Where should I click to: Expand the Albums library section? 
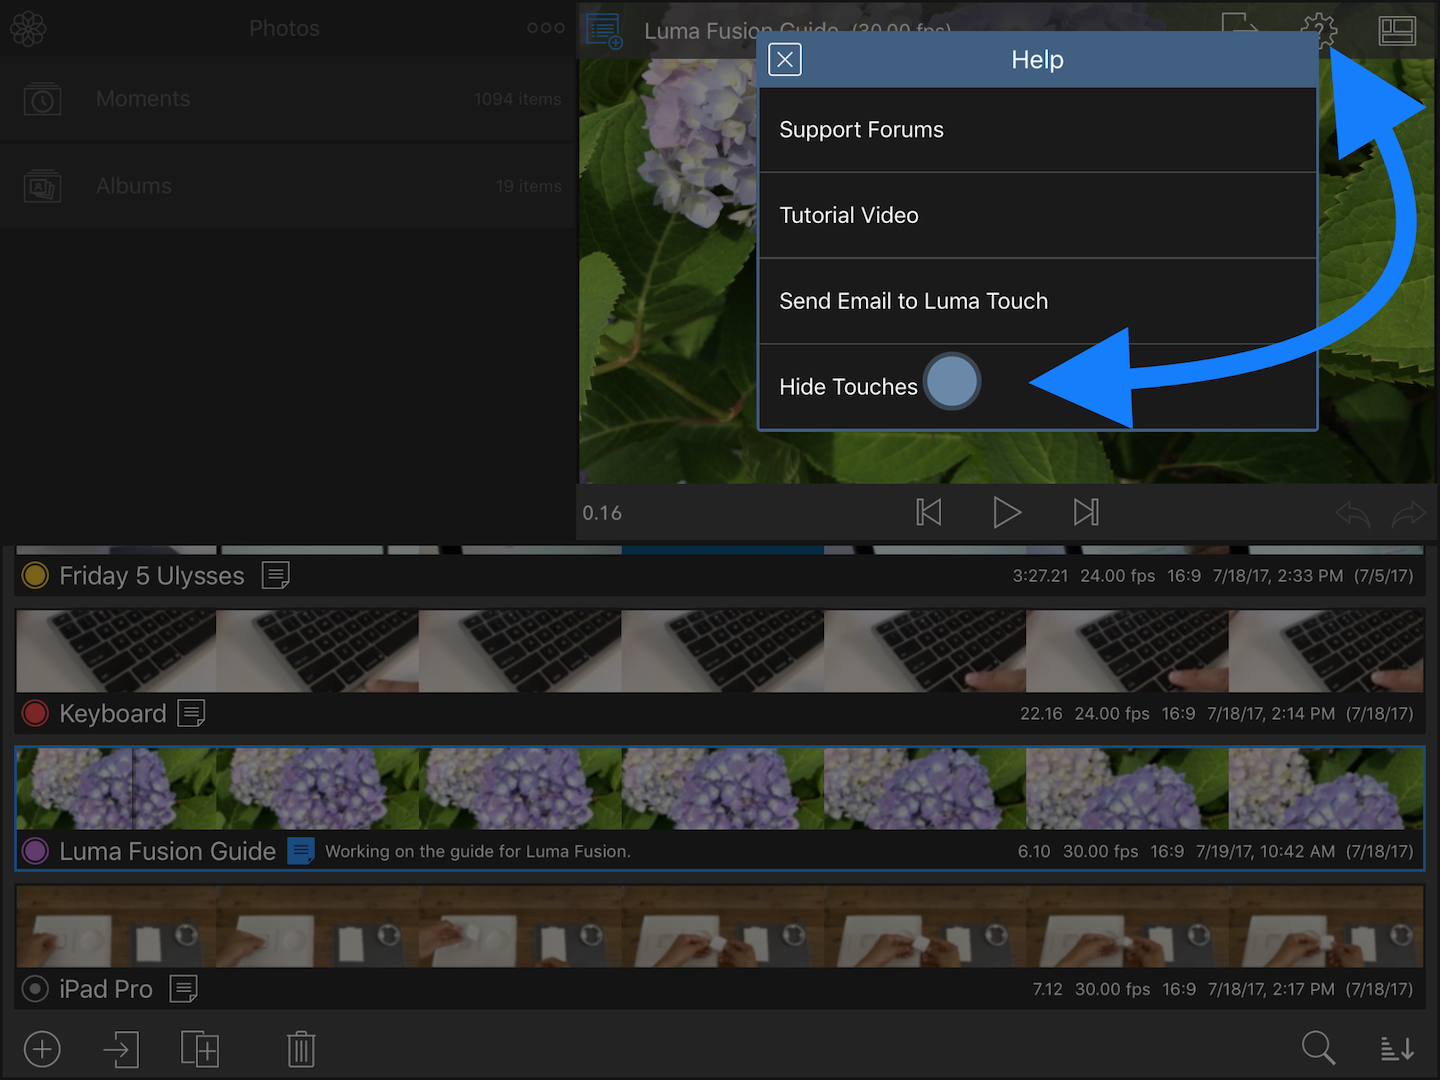click(x=134, y=186)
